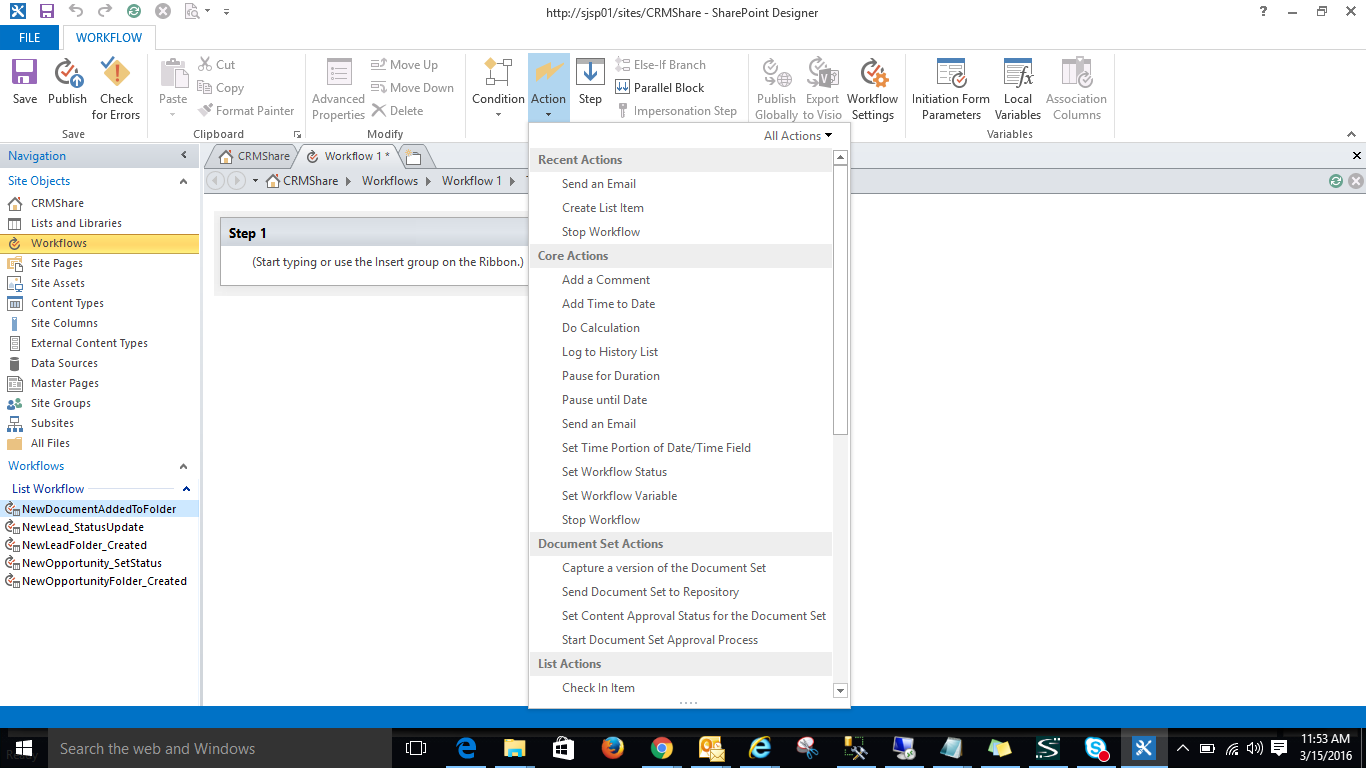Click Move Down in Modify group

pyautogui.click(x=412, y=88)
